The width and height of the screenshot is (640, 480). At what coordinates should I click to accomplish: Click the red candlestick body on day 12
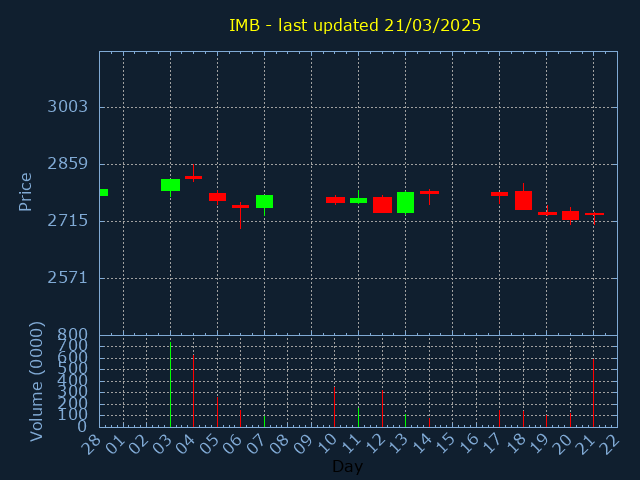click(x=382, y=205)
